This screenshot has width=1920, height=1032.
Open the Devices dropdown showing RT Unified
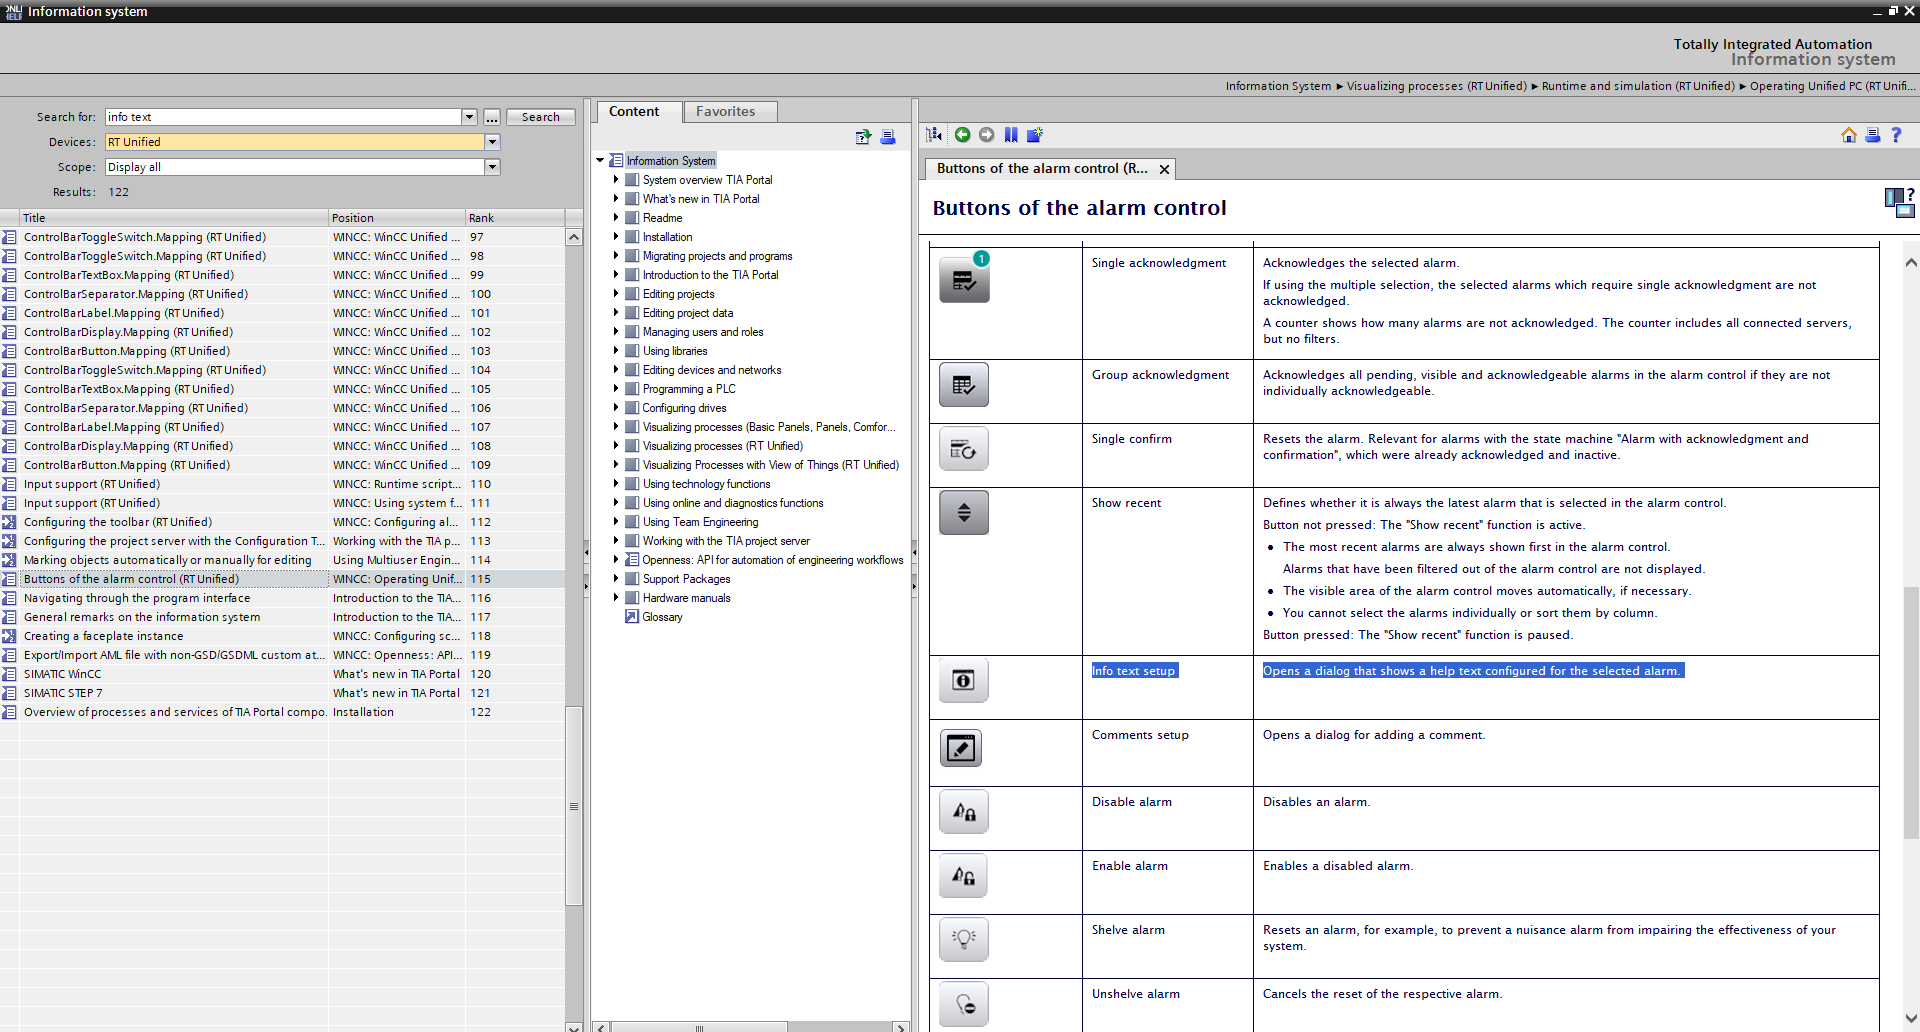pos(492,142)
